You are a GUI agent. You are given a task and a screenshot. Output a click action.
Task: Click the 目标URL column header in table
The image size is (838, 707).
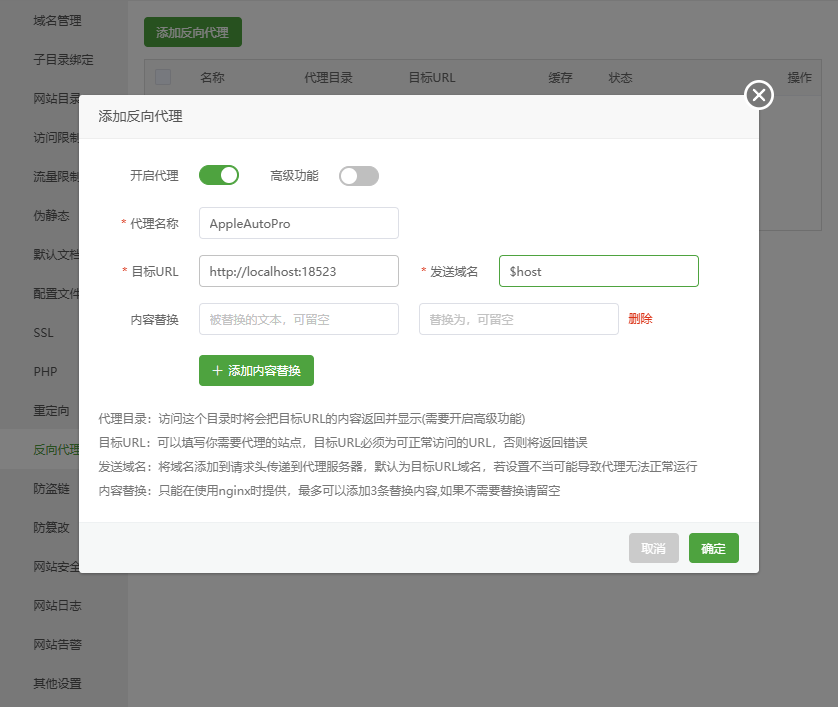tap(432, 78)
